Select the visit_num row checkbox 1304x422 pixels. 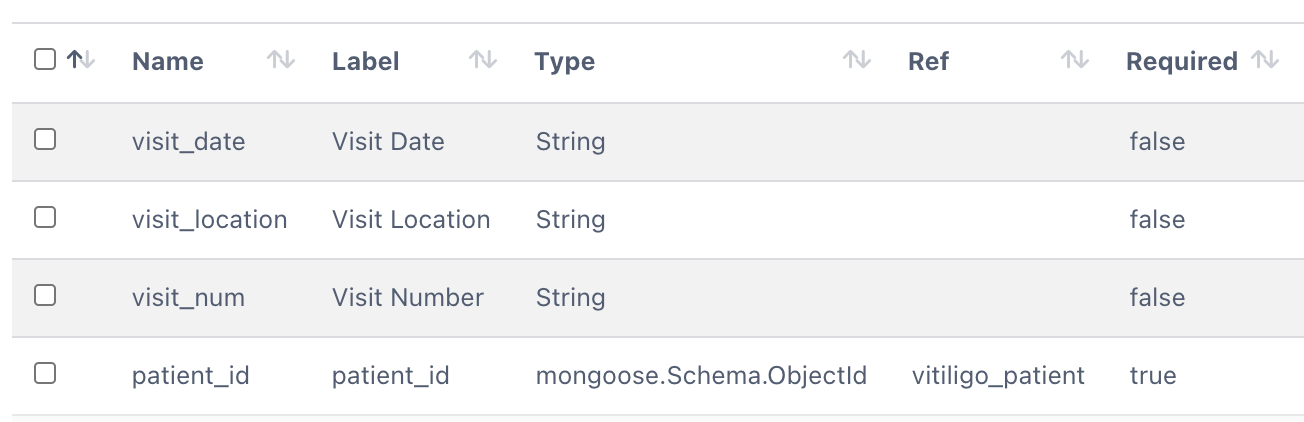pyautogui.click(x=45, y=296)
